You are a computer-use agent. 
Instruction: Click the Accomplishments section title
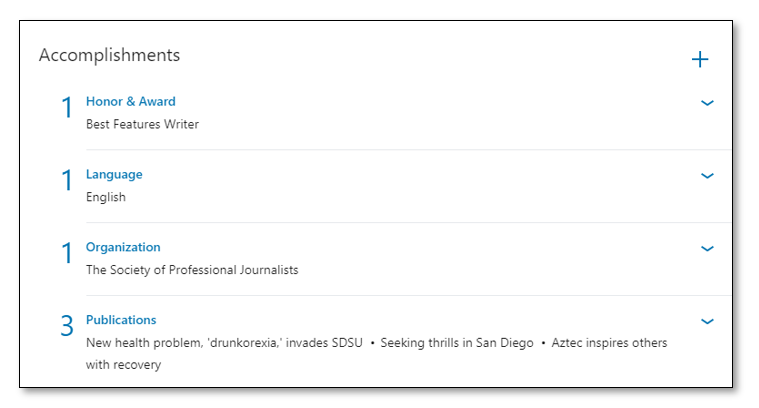coord(109,56)
